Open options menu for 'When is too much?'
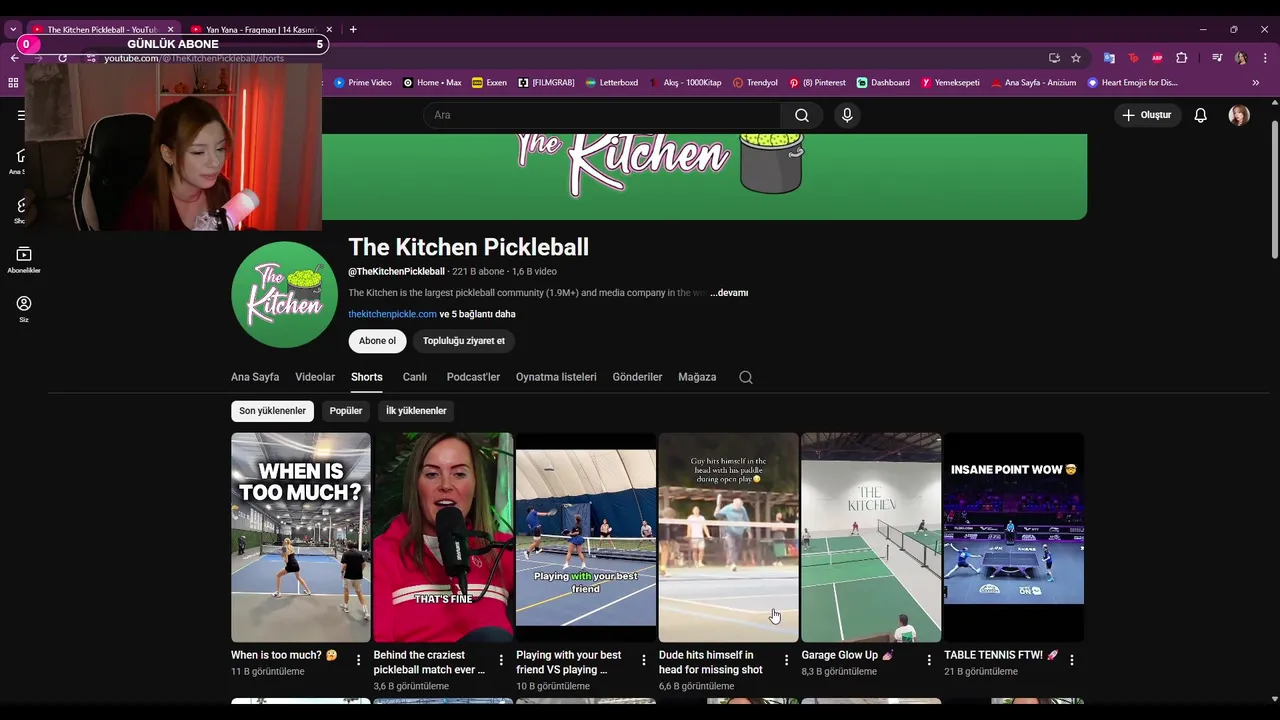This screenshot has height=720, width=1280. (x=359, y=660)
